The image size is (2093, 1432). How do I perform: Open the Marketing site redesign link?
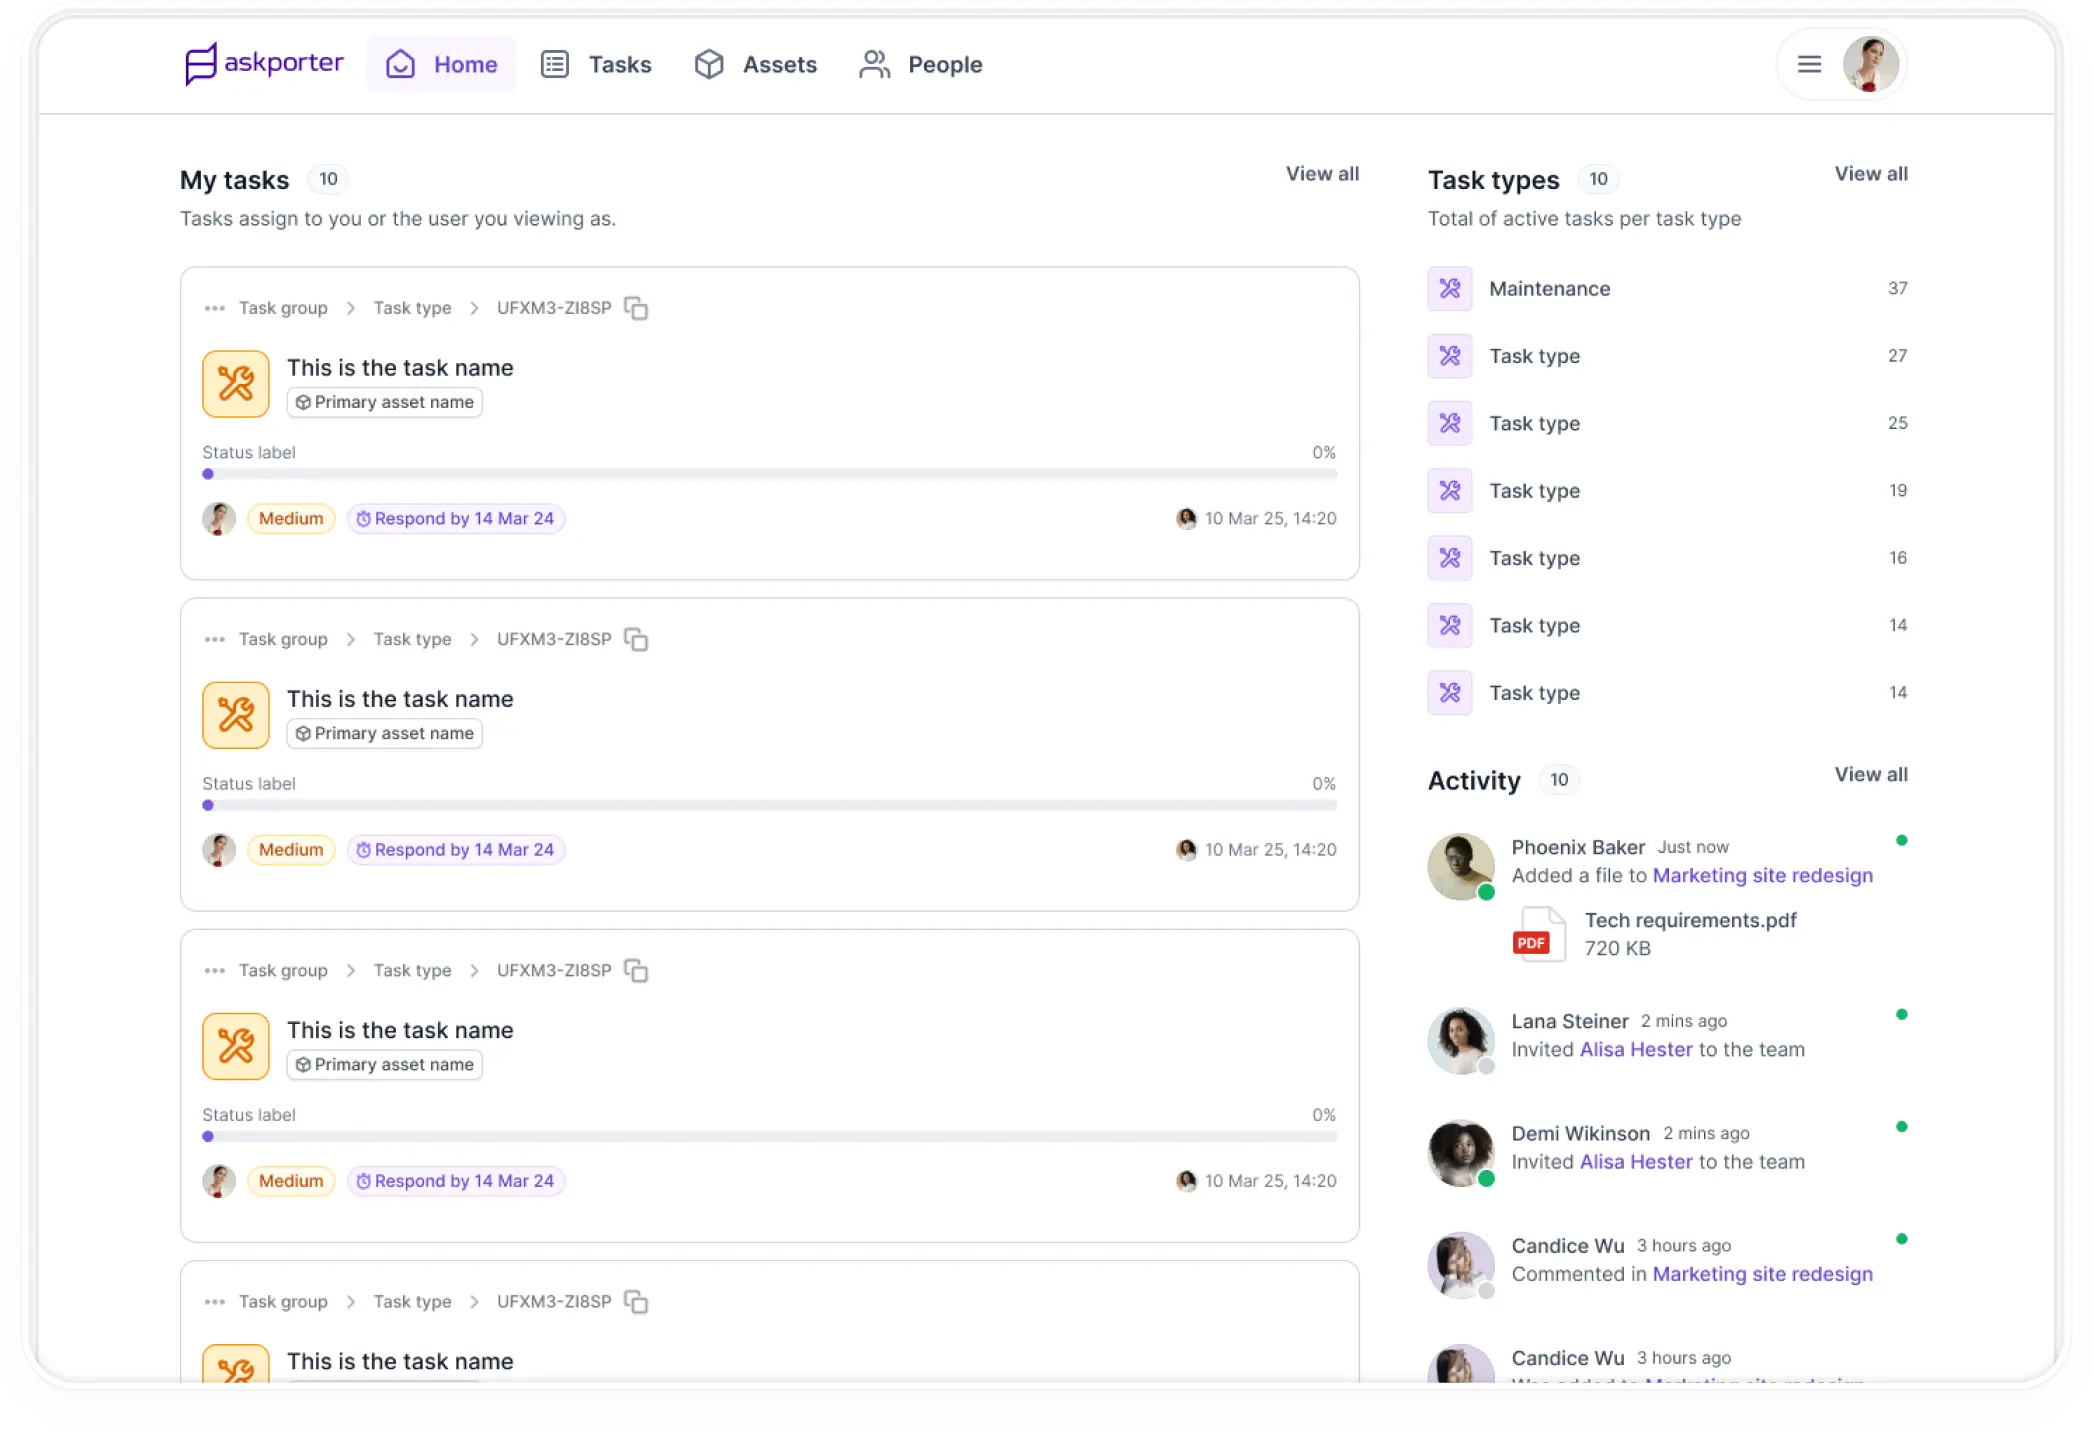pyautogui.click(x=1762, y=875)
